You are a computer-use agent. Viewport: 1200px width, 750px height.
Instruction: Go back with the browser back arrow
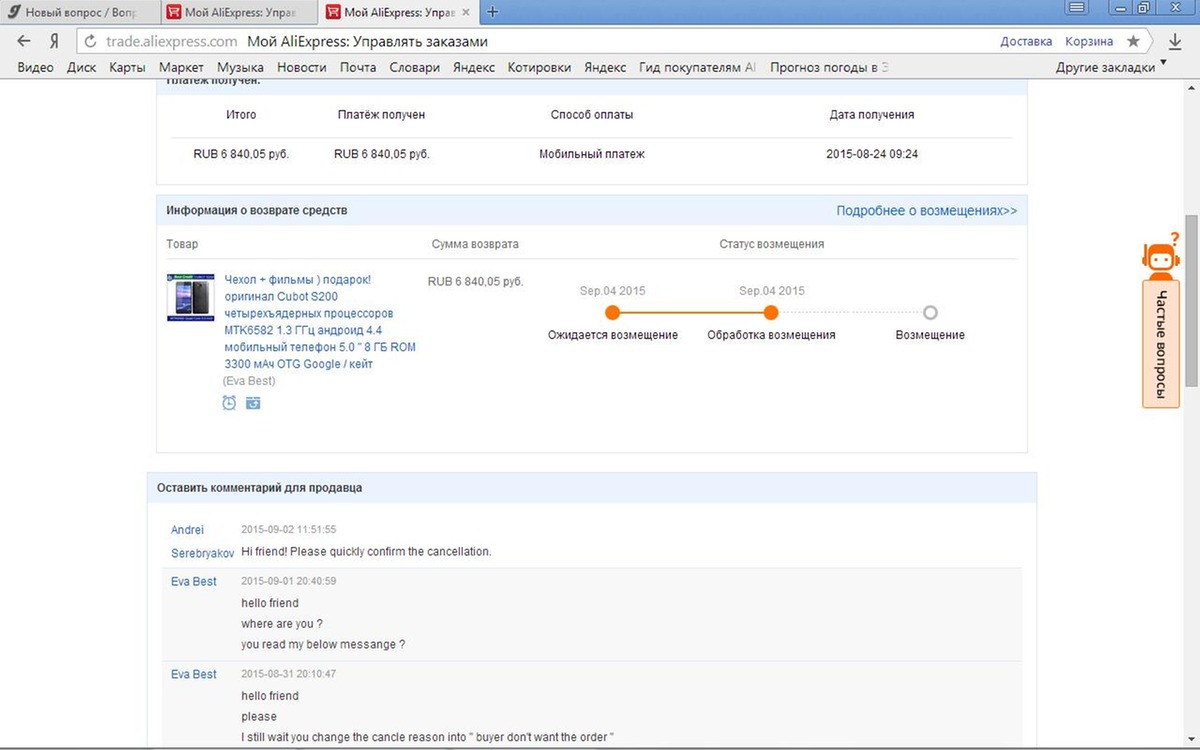click(24, 41)
